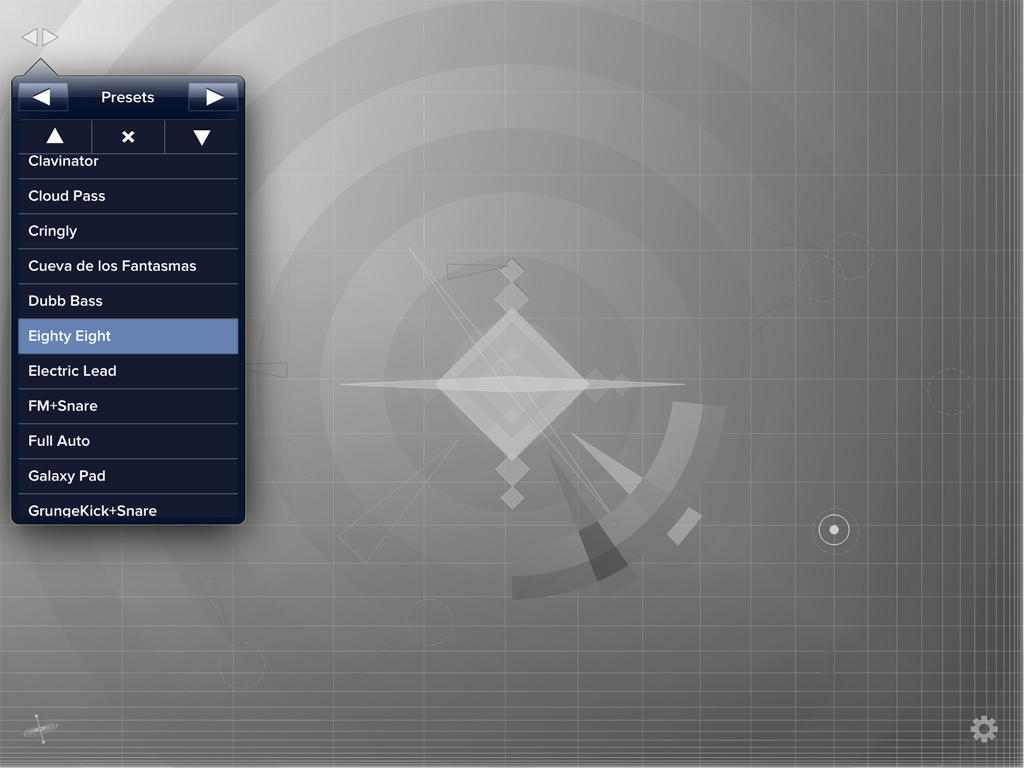Load Cueva de los Fantasmas preset
The width and height of the screenshot is (1024, 768).
tap(128, 266)
